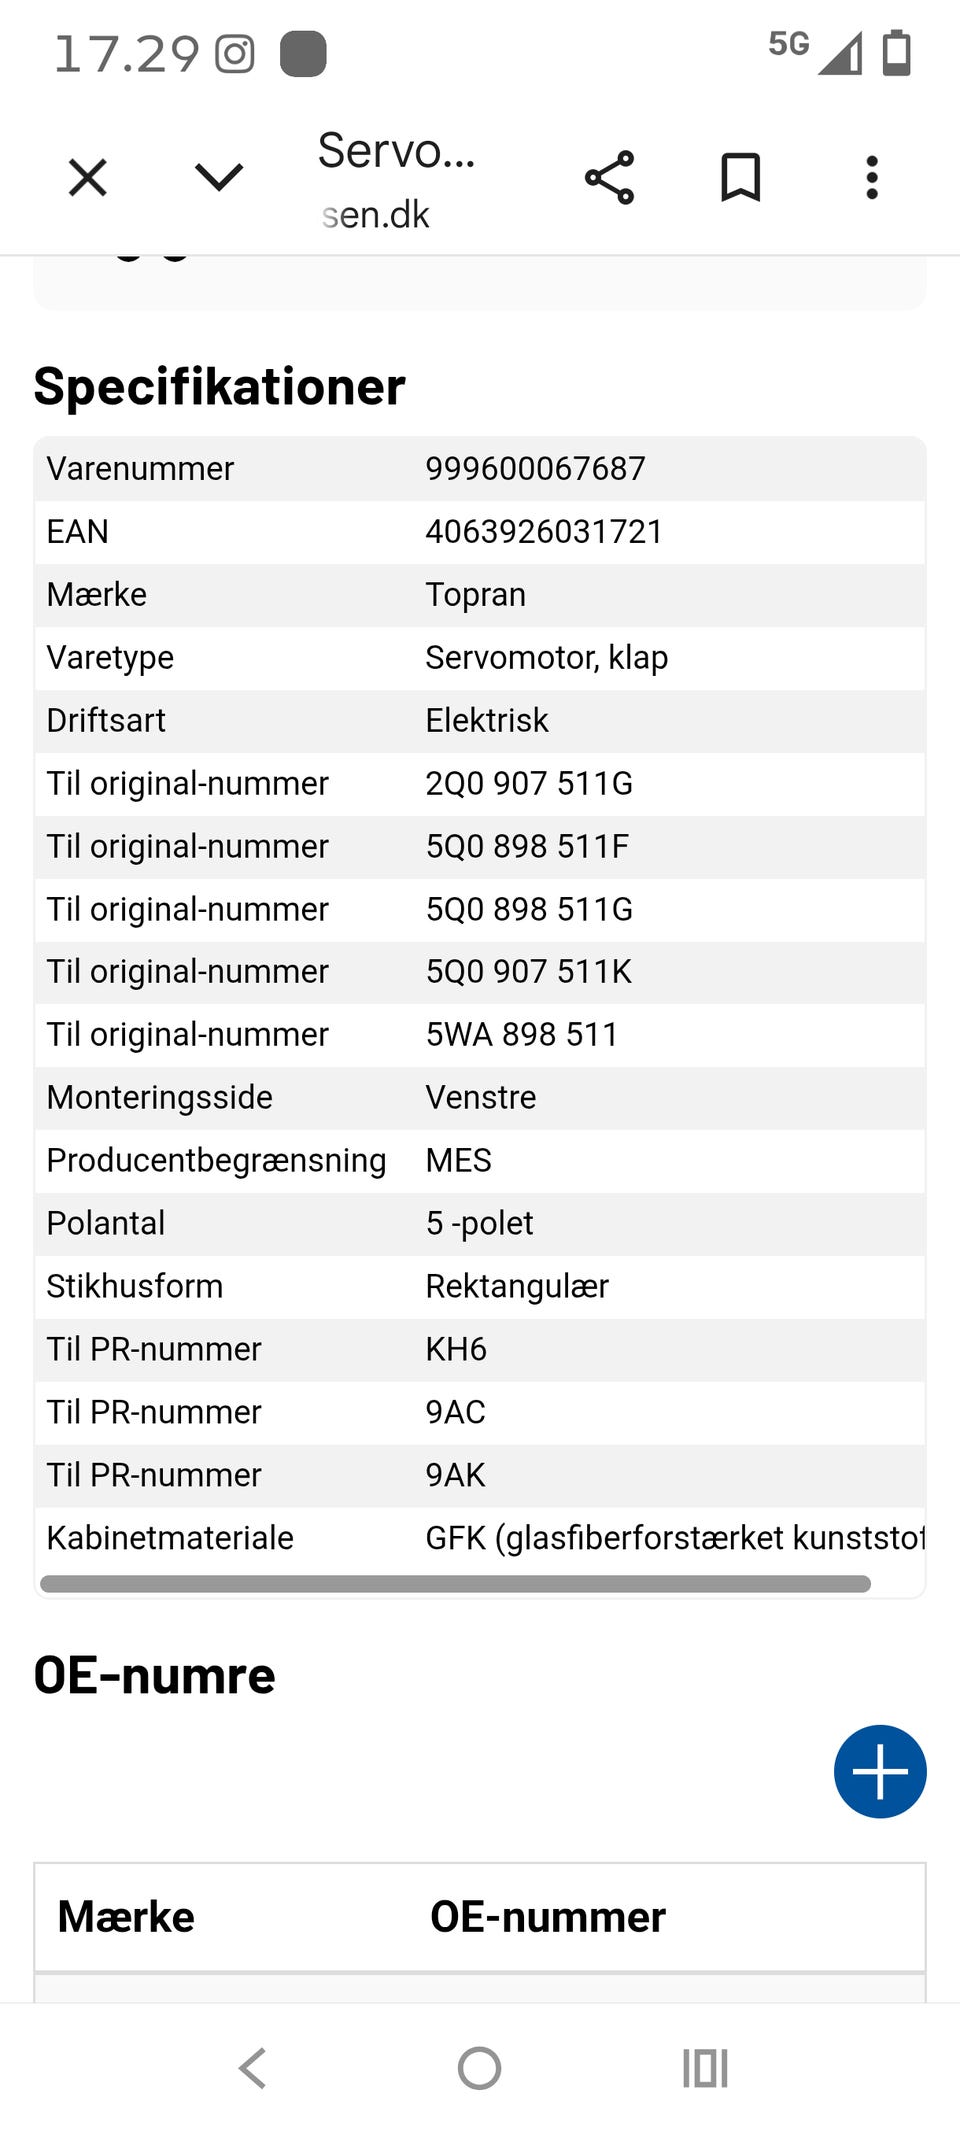
Task: Tap the original number 2Q0 907 511G
Action: [529, 784]
